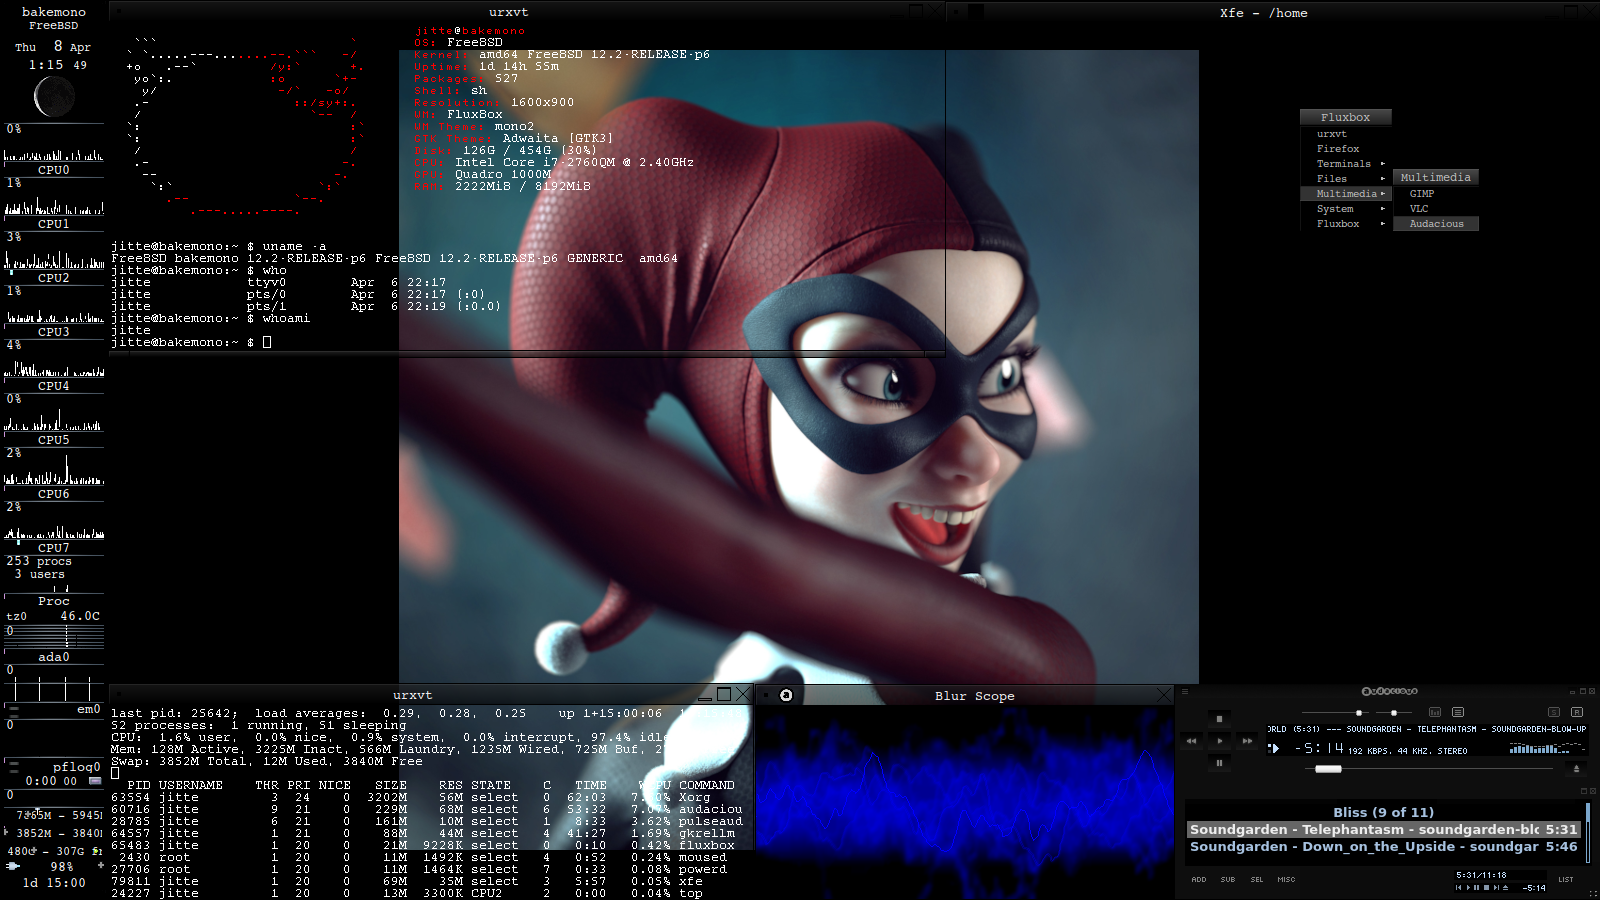Launch Audacious from the Multimedia submenu
Image resolution: width=1600 pixels, height=900 pixels.
click(x=1436, y=224)
